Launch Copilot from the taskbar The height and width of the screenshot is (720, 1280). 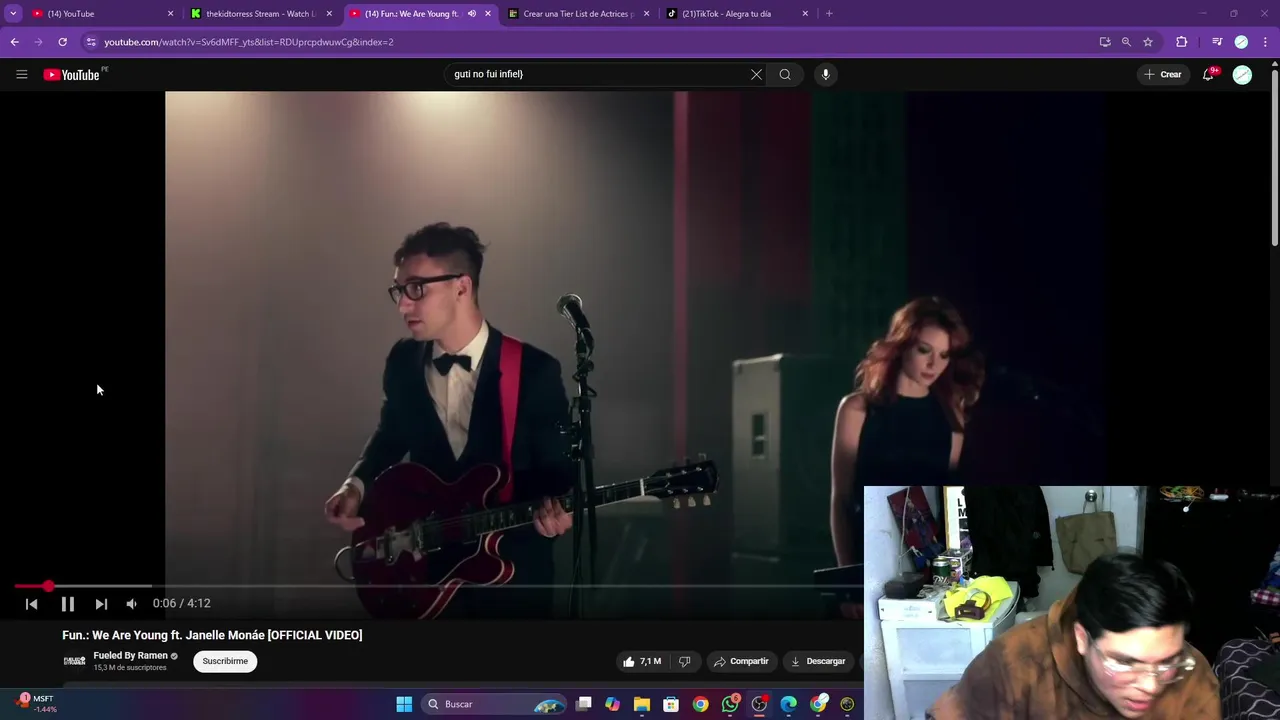coord(612,704)
